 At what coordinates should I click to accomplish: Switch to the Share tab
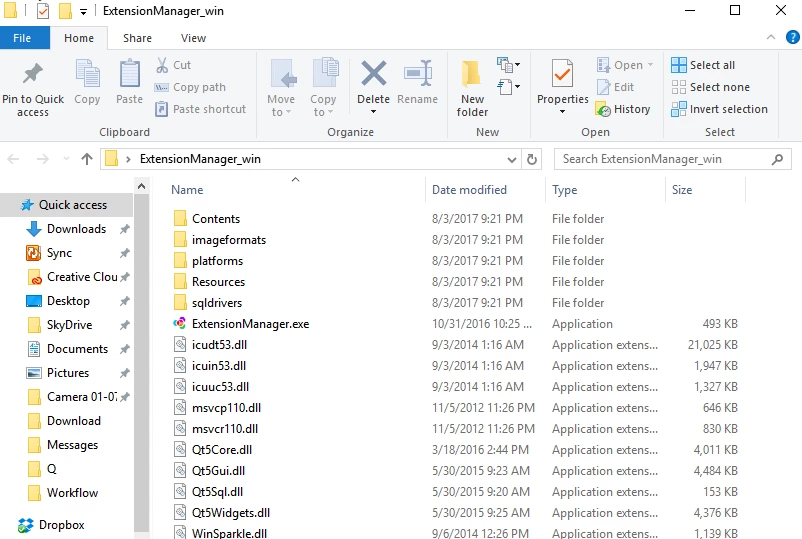click(137, 38)
